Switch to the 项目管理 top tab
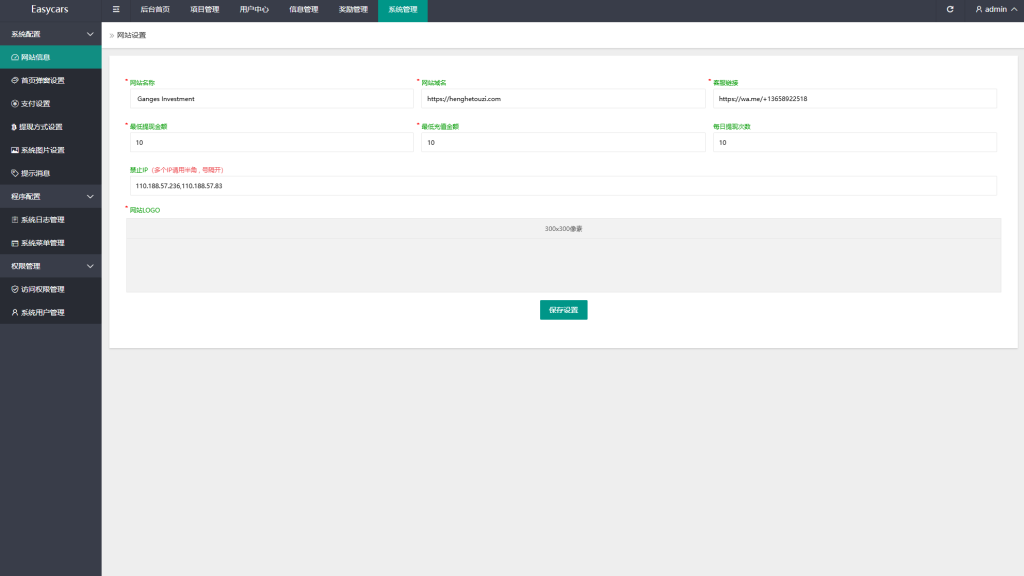The height and width of the screenshot is (576, 1024). click(204, 9)
